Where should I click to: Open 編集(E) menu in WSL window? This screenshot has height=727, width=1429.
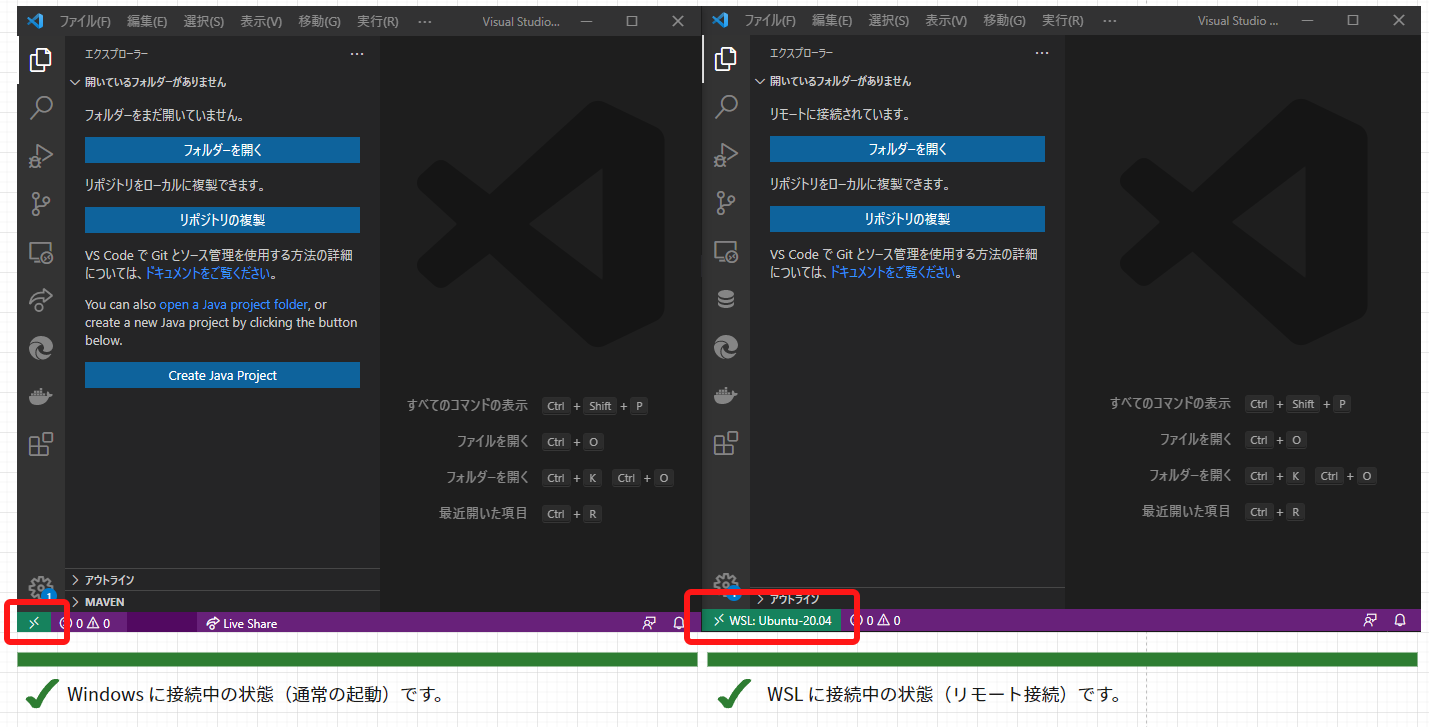pos(832,20)
